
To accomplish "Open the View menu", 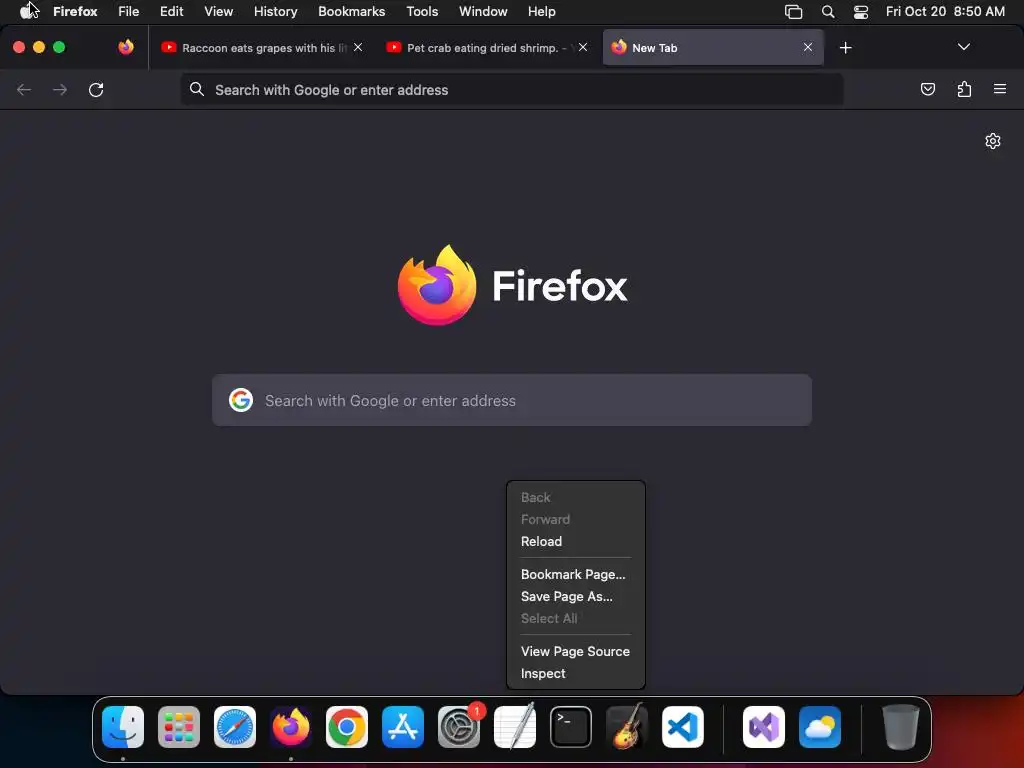I will click(x=218, y=11).
